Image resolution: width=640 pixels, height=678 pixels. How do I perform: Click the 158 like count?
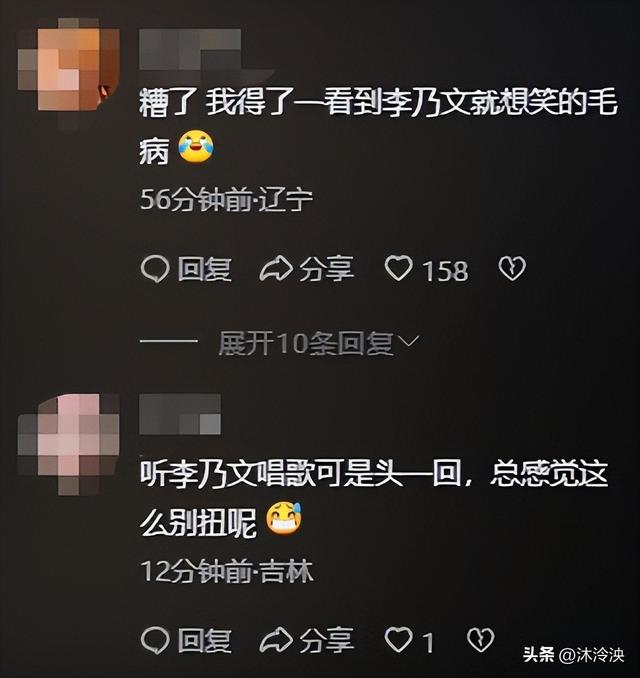point(445,272)
